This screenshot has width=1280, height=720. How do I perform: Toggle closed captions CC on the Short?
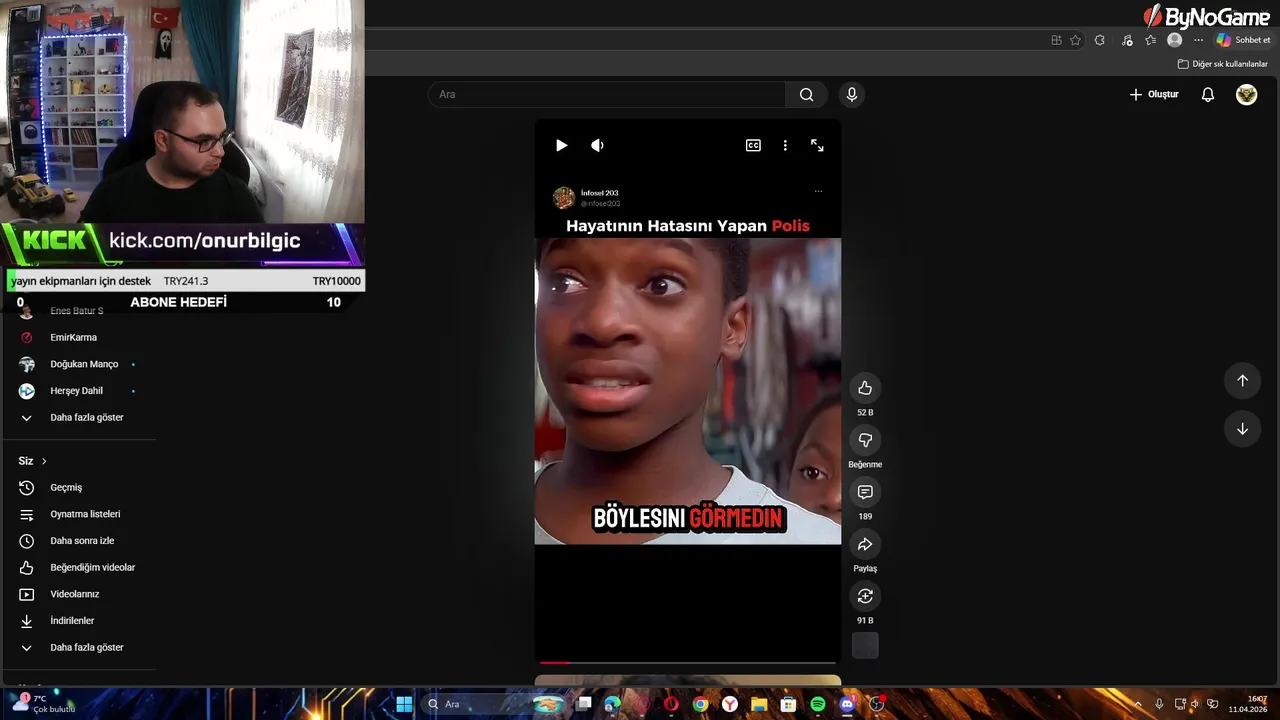tap(753, 145)
